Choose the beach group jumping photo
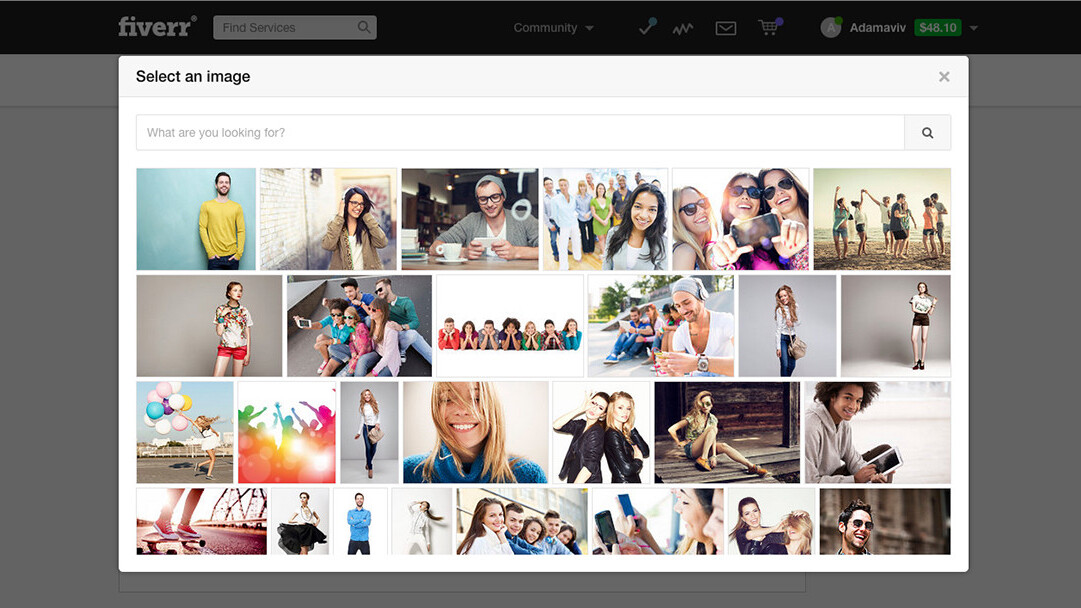The height and width of the screenshot is (608, 1081). [x=881, y=219]
